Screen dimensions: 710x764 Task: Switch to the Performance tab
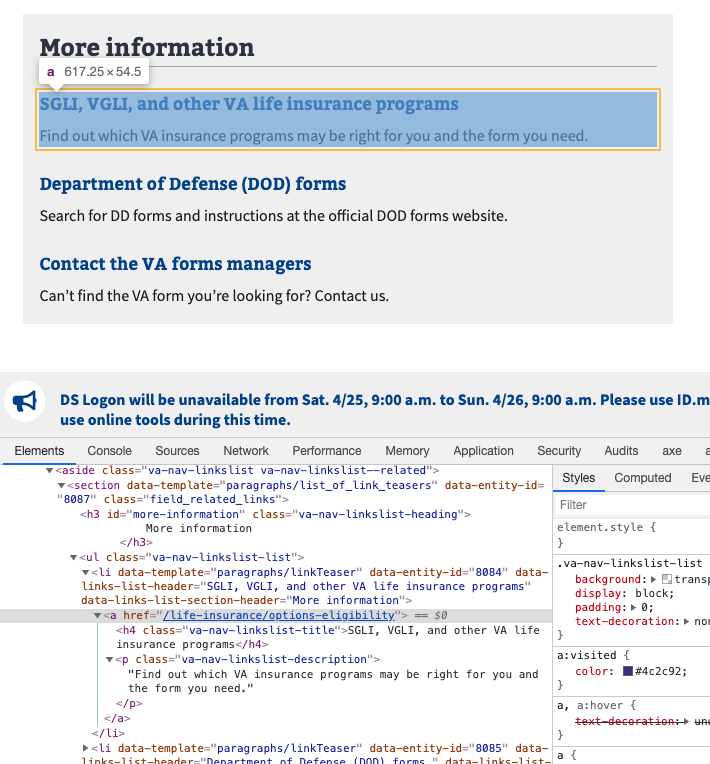tap(326, 451)
